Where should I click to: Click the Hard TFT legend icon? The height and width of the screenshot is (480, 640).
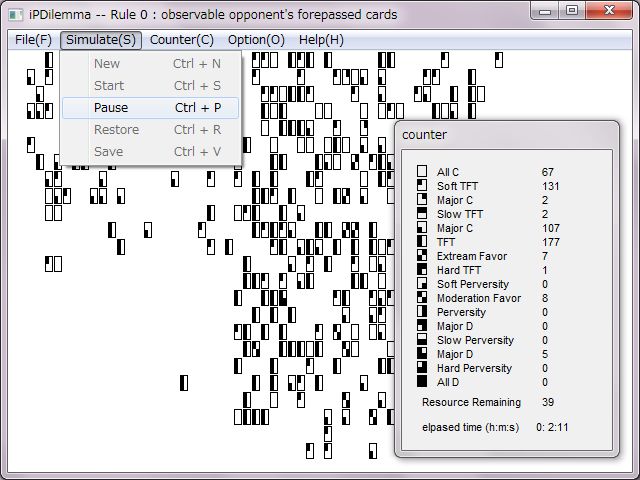422,269
